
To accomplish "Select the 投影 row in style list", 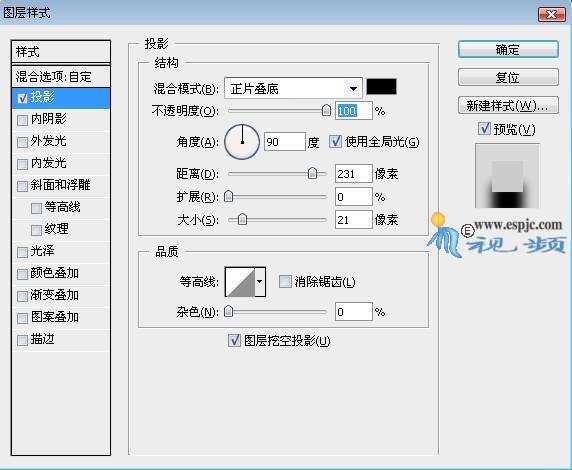I will coord(61,98).
